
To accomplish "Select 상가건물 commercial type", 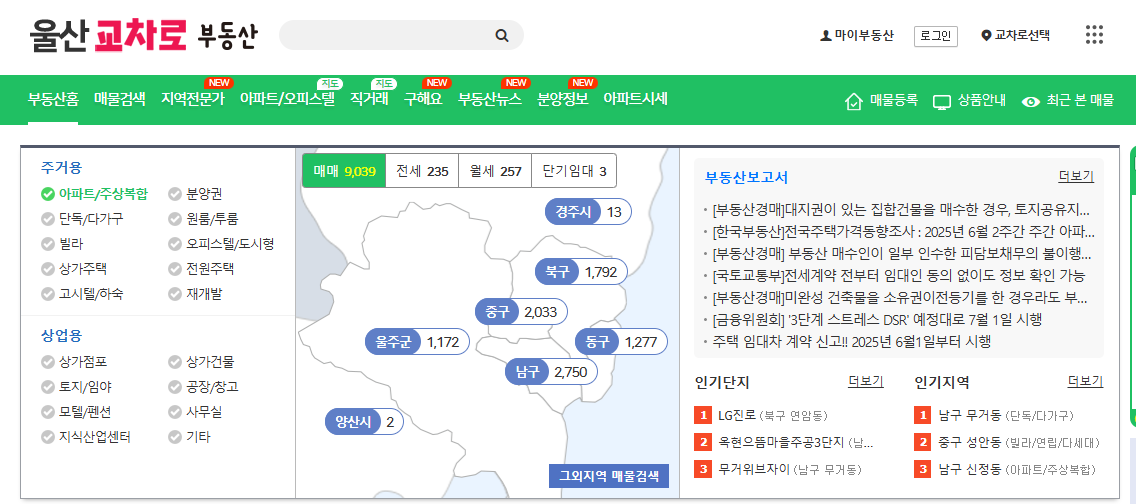I will (201, 362).
